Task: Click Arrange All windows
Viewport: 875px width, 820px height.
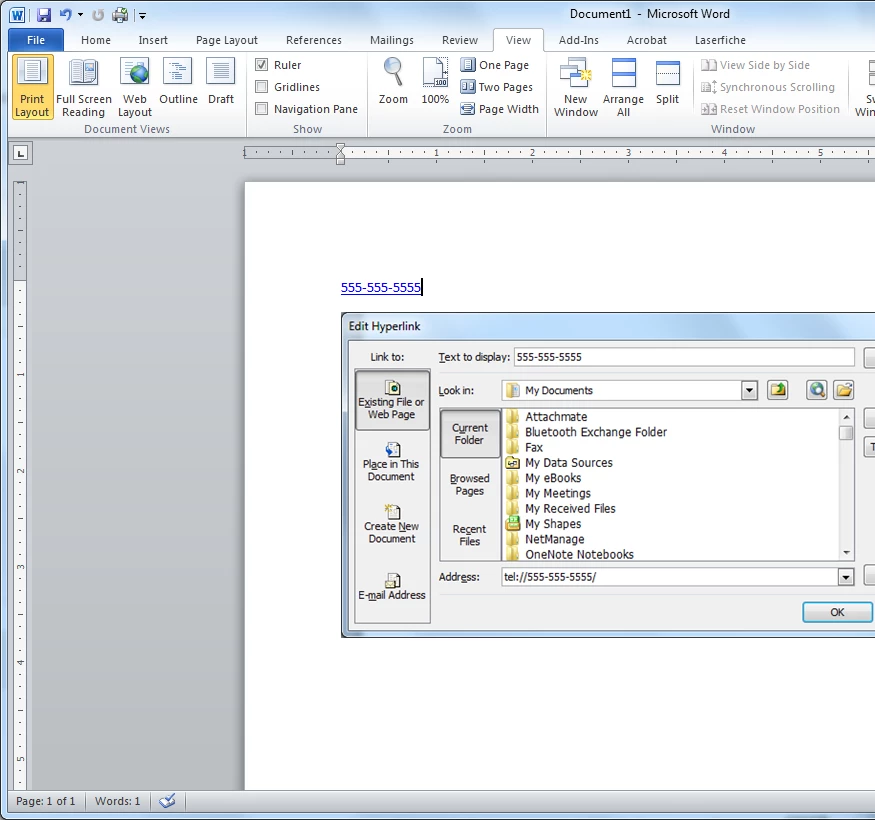Action: pyautogui.click(x=623, y=88)
